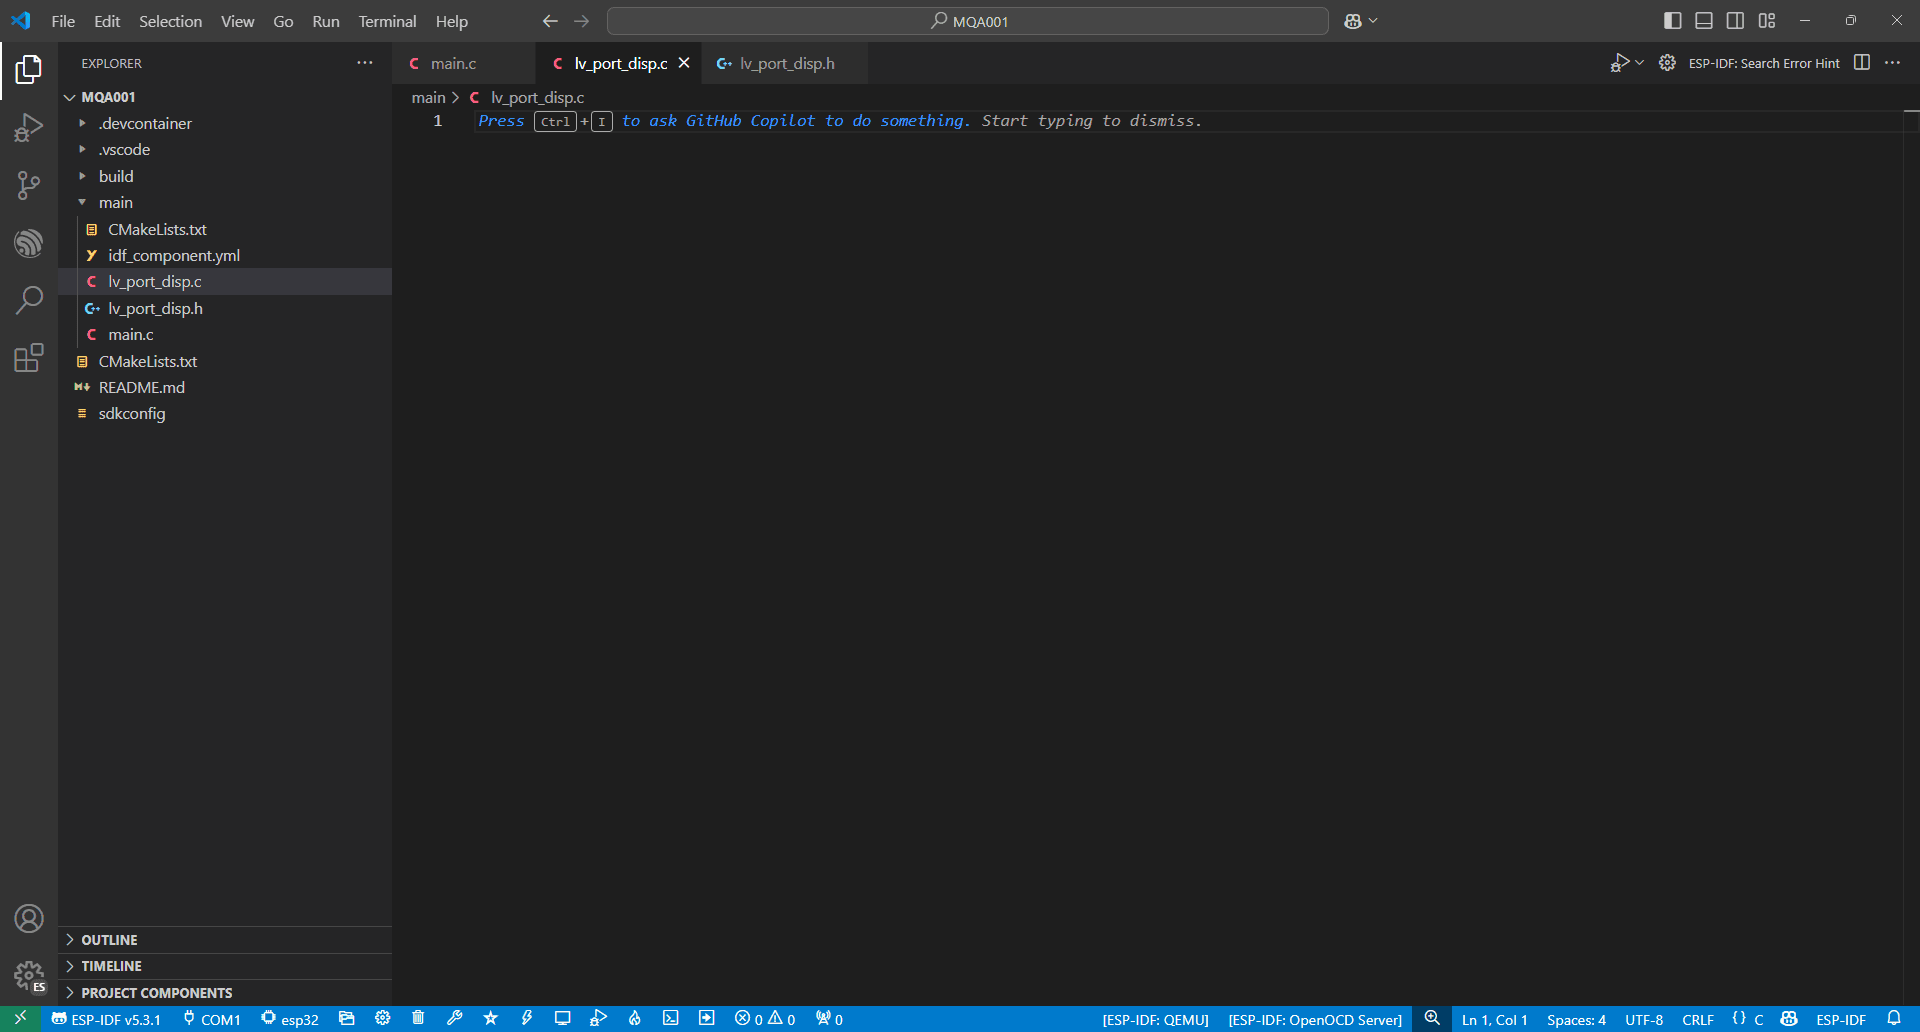Open run/debug dropdown arrow in editor toolbar
Viewport: 1920px width, 1032px height.
tap(1639, 63)
